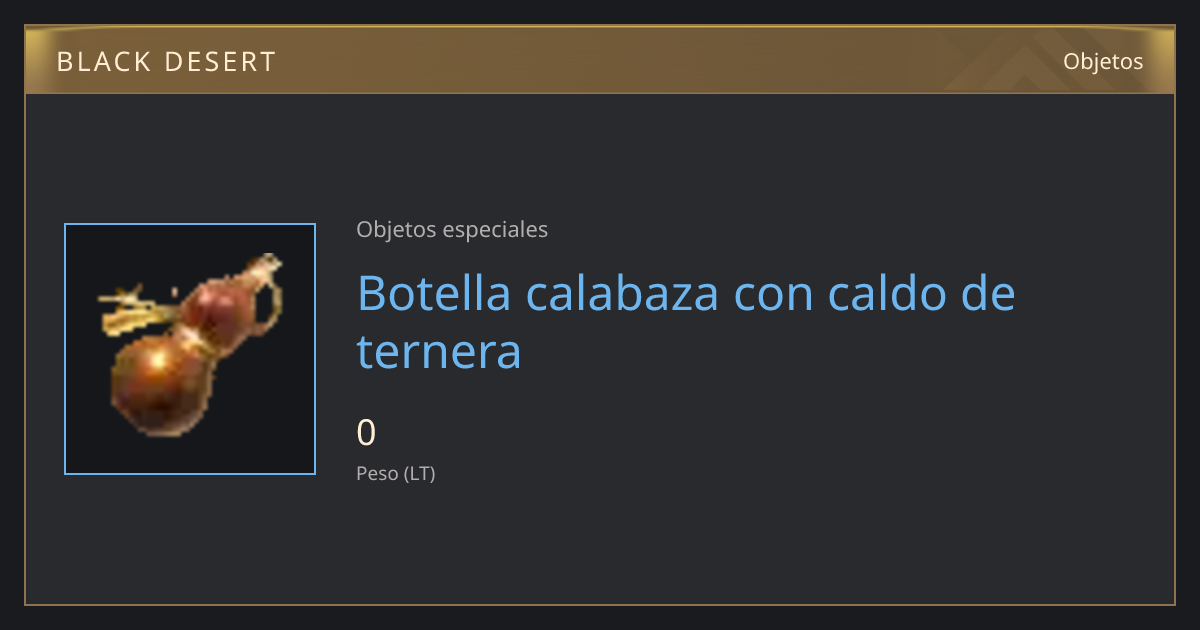The width and height of the screenshot is (1200, 630).
Task: Click the Peso (LT) label
Action: click(x=396, y=474)
